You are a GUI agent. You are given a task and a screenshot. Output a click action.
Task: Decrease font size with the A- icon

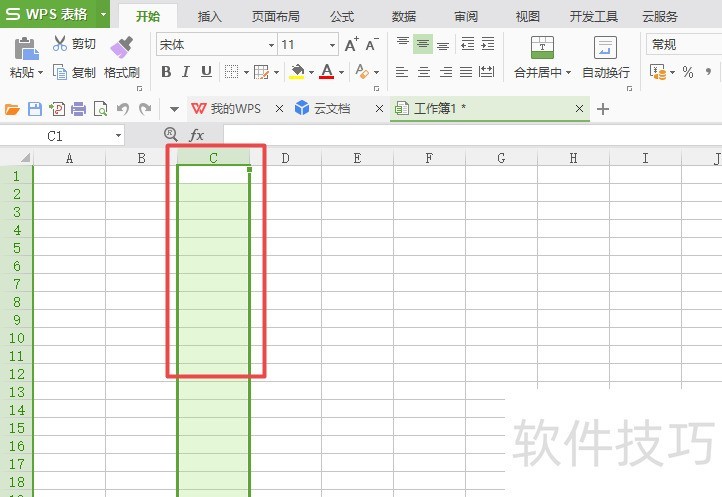372,44
